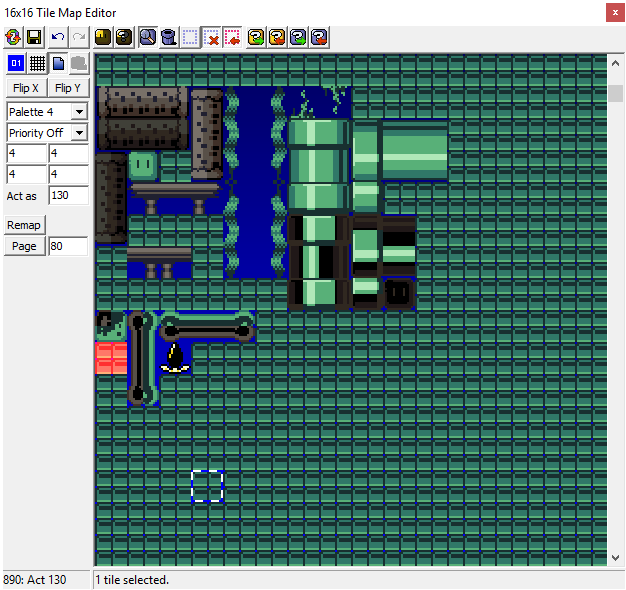The width and height of the screenshot is (626, 590).
Task: Click the vertical scrollbar thumb
Action: click(x=615, y=93)
